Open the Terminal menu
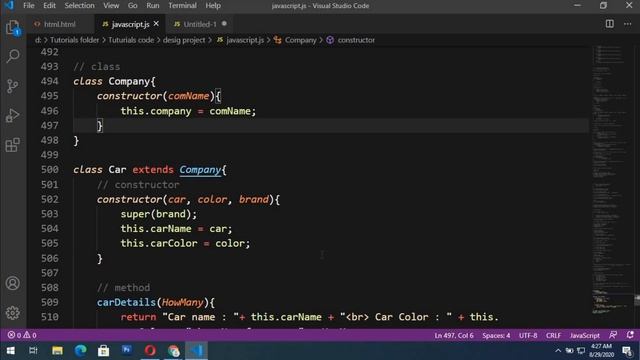 click(x=182, y=6)
